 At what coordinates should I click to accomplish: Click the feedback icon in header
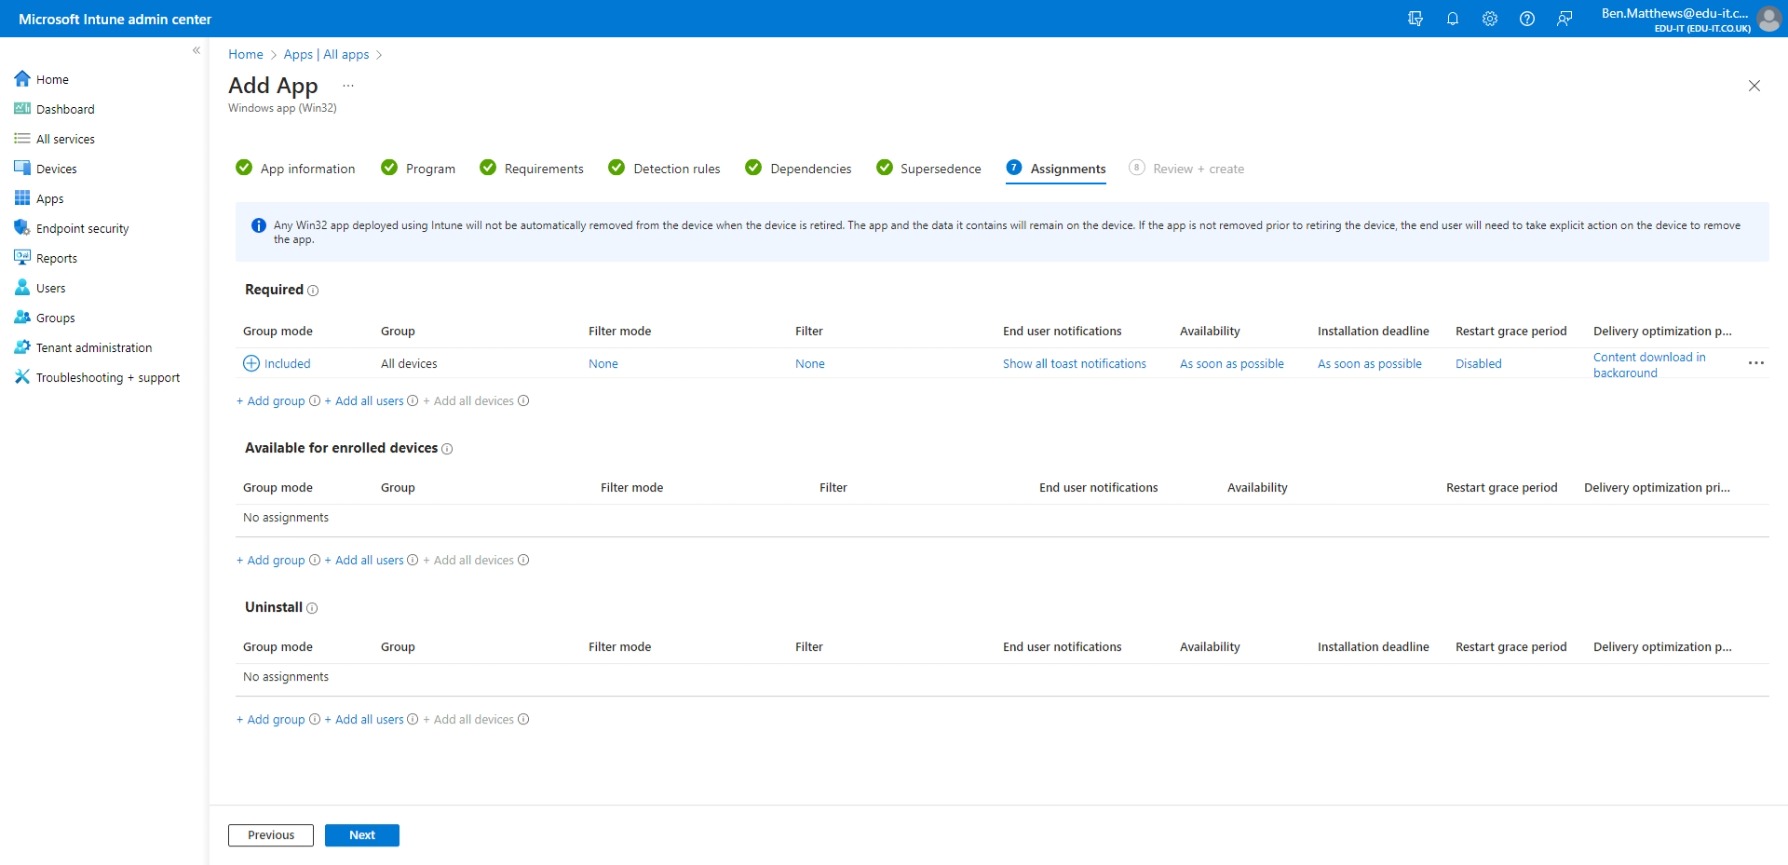coord(1564,18)
